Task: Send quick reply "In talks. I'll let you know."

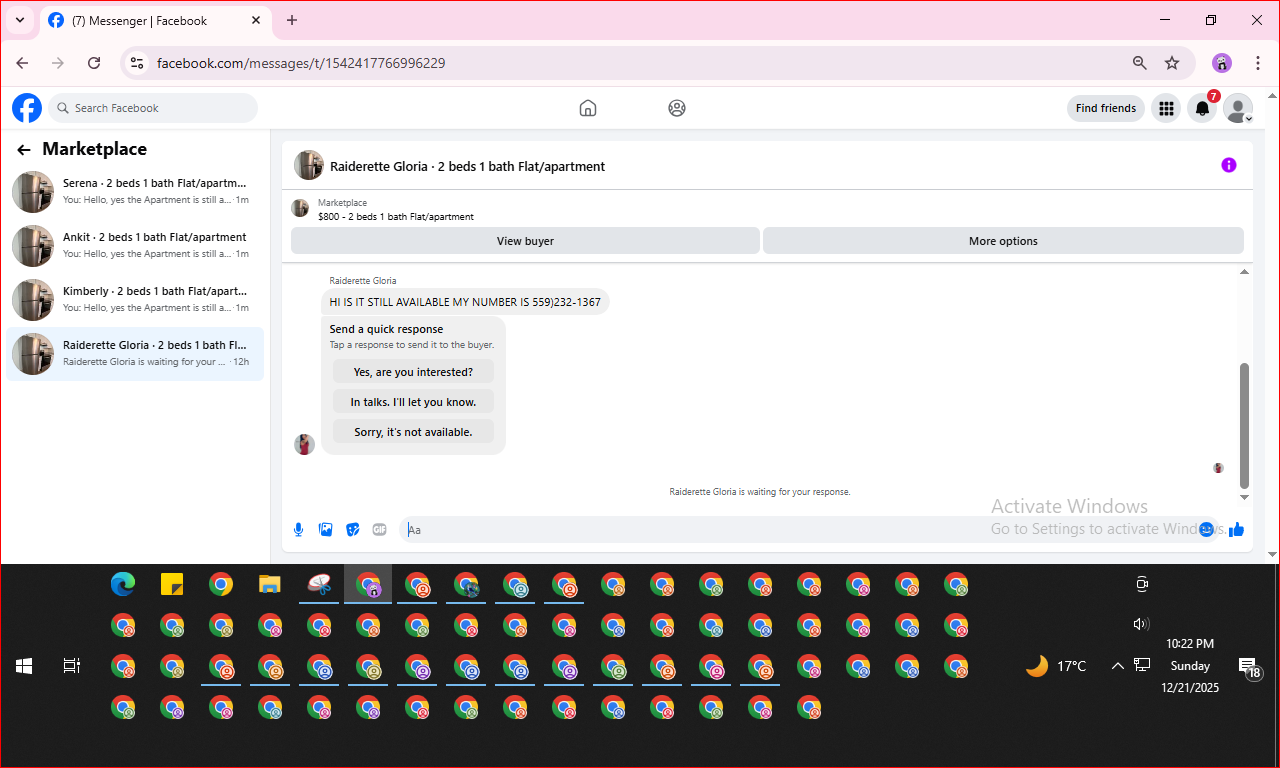Action: tap(413, 402)
